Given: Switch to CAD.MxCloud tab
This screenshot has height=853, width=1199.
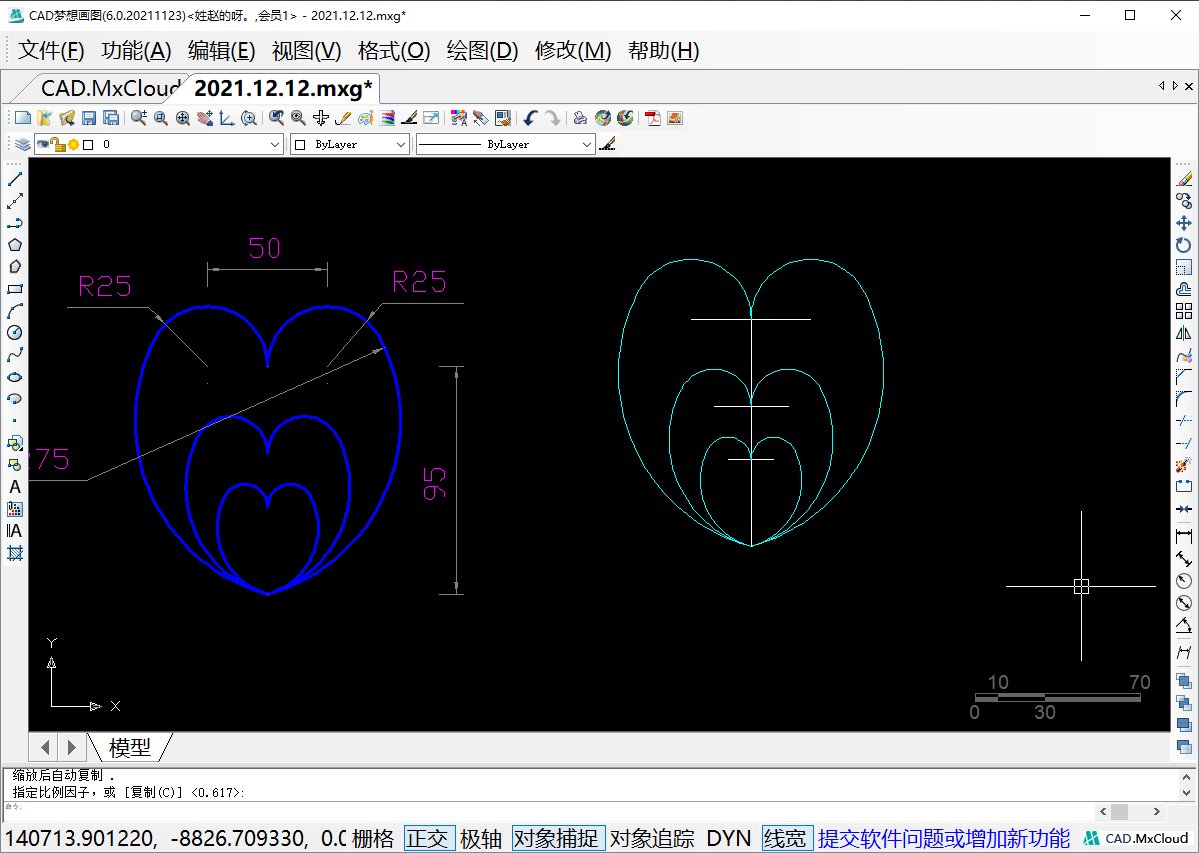Looking at the screenshot, I should (x=110, y=89).
